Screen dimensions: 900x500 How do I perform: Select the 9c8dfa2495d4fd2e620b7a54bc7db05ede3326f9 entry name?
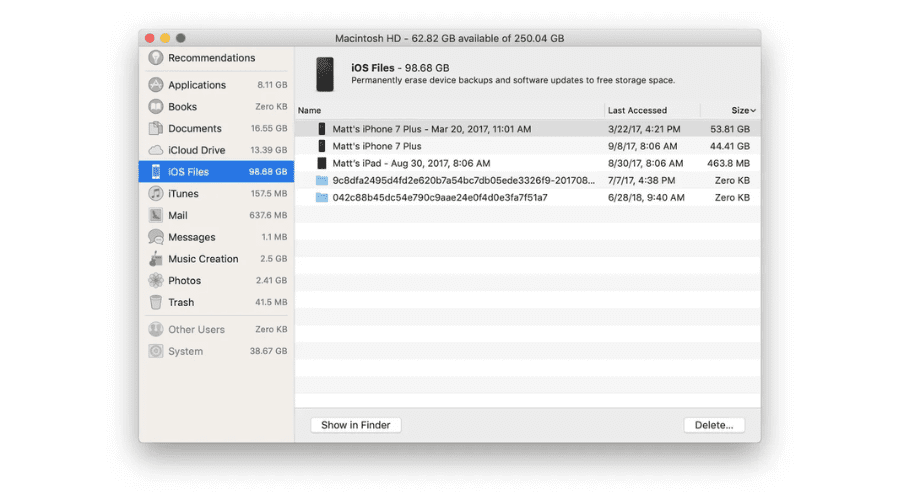pyautogui.click(x=463, y=180)
